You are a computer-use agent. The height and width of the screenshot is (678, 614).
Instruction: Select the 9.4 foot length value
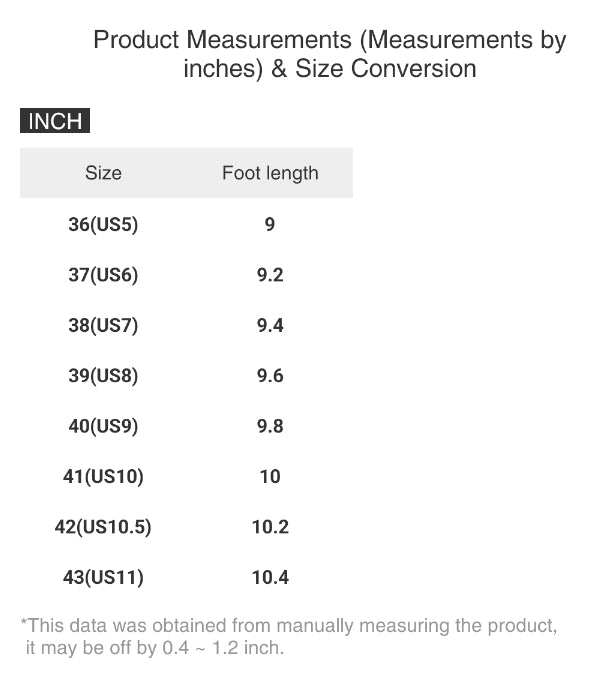(270, 325)
